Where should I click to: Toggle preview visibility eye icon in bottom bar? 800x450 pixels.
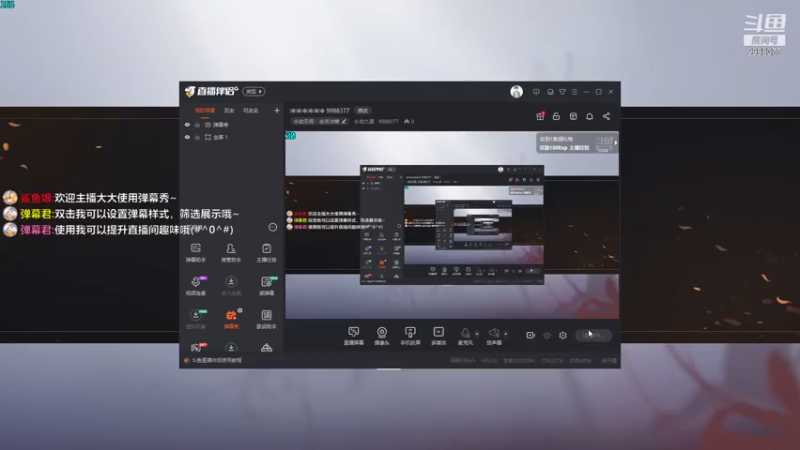(547, 335)
